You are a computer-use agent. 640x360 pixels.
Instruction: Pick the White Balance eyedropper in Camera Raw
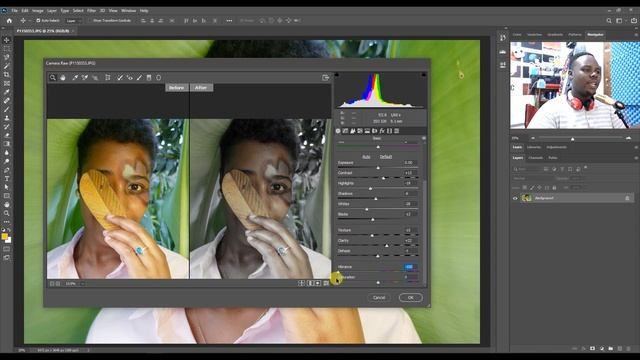pyautogui.click(x=75, y=78)
